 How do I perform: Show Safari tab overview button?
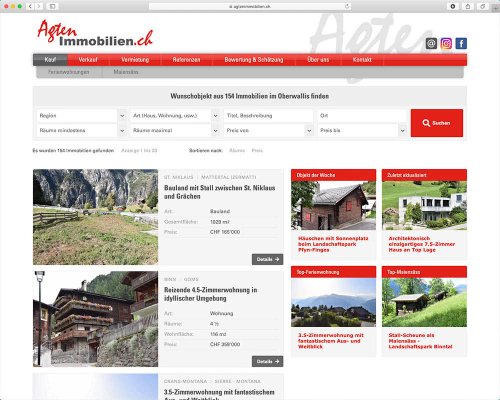483,6
